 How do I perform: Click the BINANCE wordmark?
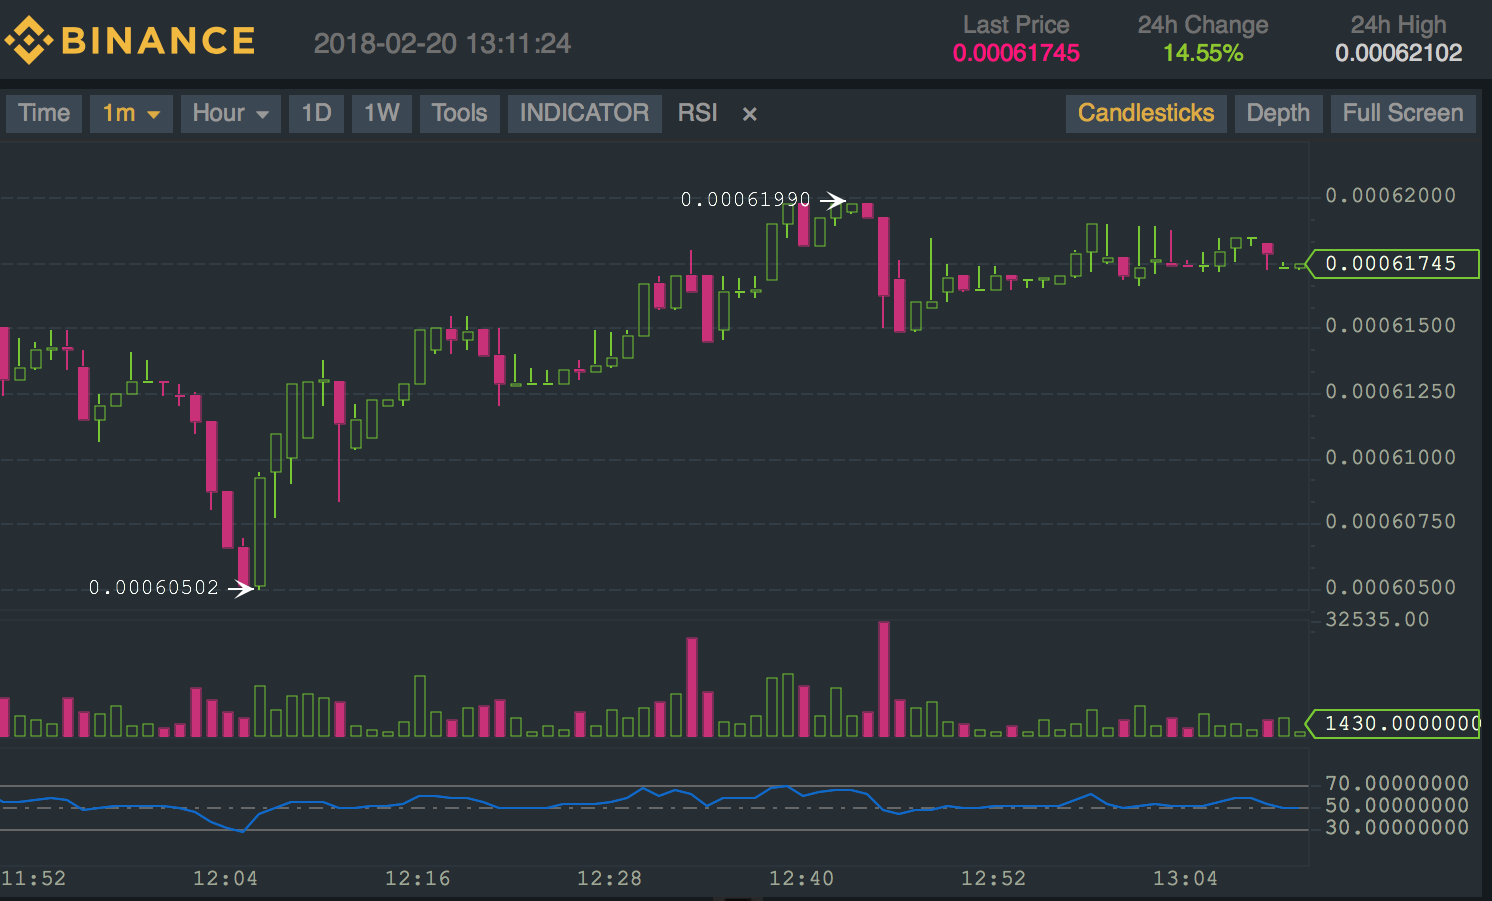point(158,41)
